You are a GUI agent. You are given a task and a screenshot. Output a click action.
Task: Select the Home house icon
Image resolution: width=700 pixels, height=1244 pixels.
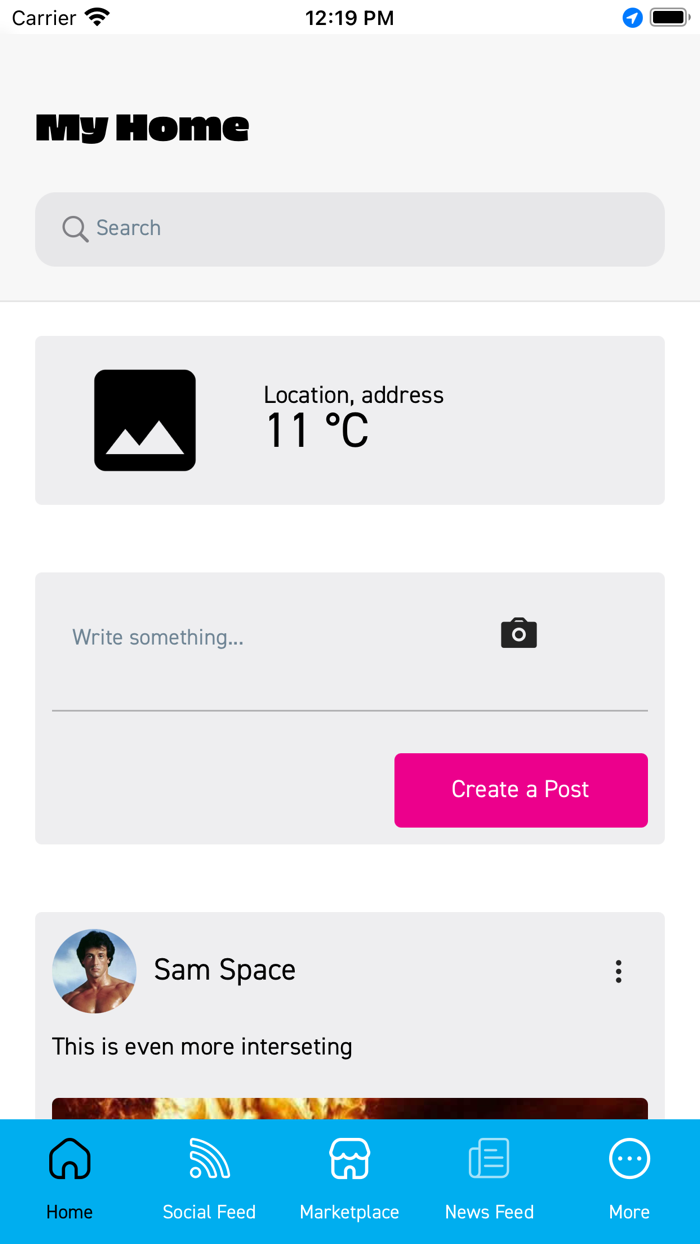(x=70, y=1159)
